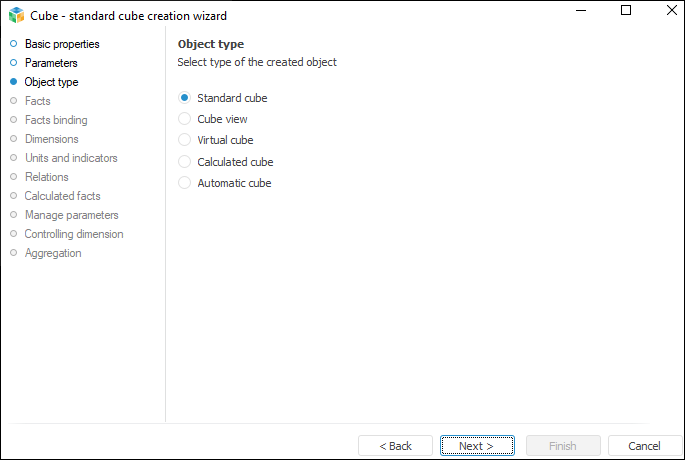Go to the Basic properties step
This screenshot has height=460, width=685.
tap(62, 44)
